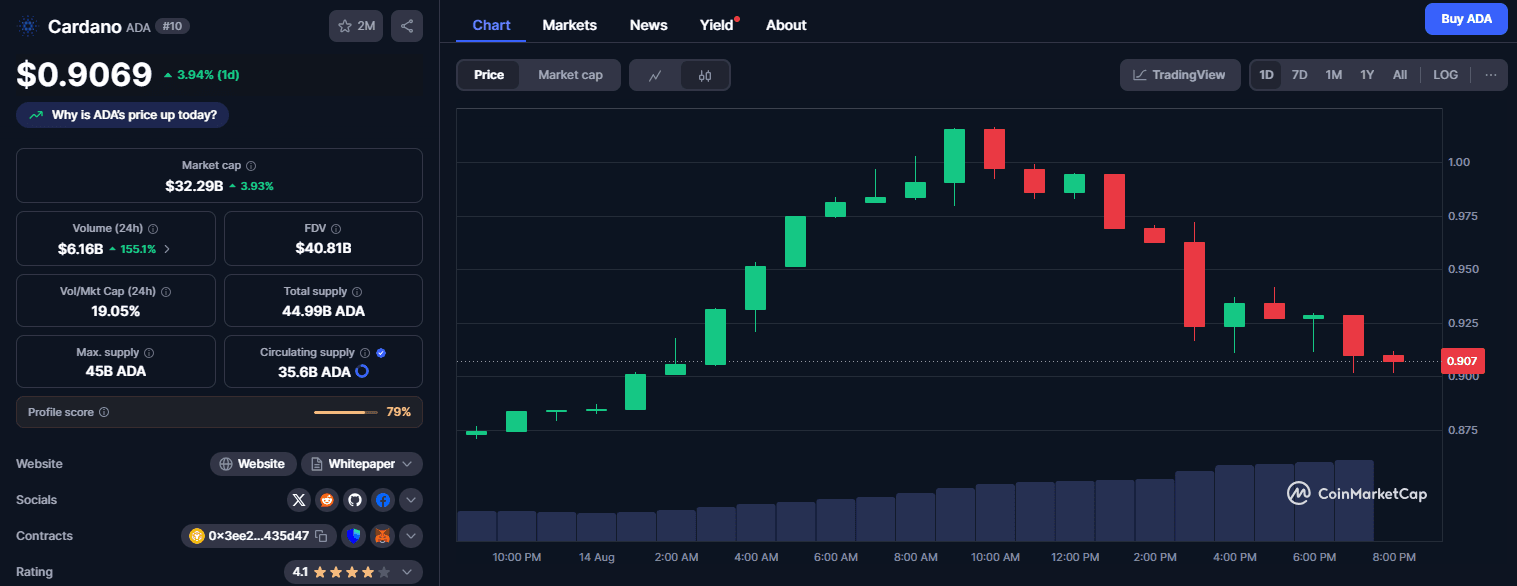This screenshot has height=586, width=1517.
Task: Click the 14 Aug axis label
Action: (596, 557)
